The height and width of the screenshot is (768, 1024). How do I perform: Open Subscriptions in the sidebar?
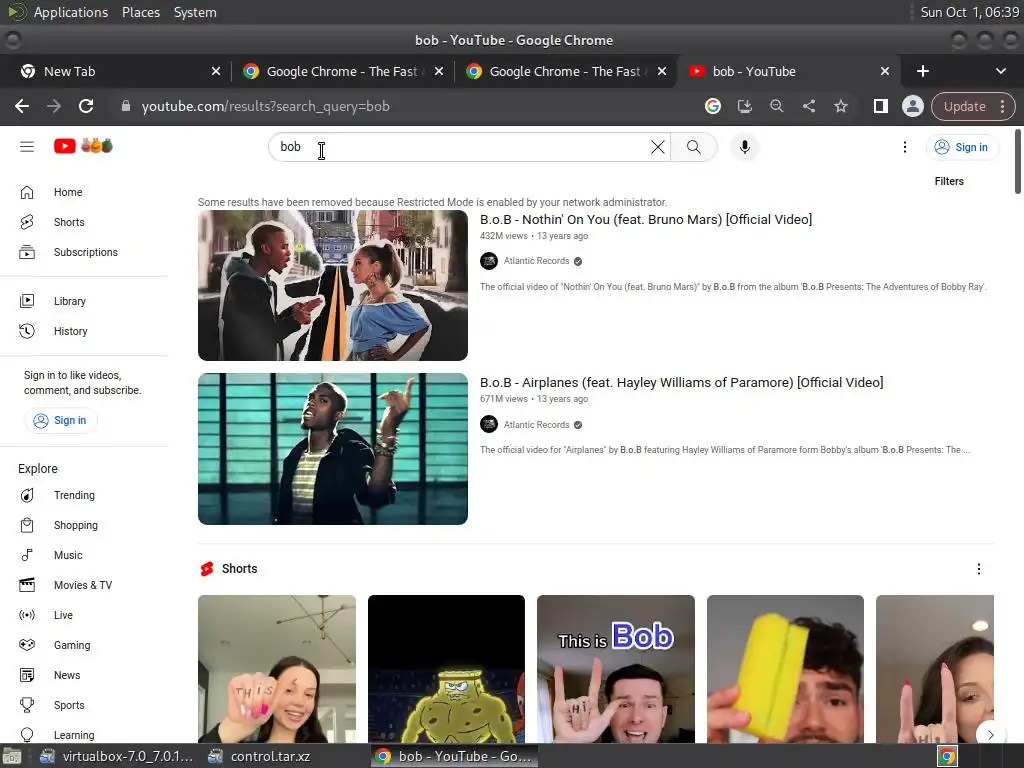coord(84,252)
